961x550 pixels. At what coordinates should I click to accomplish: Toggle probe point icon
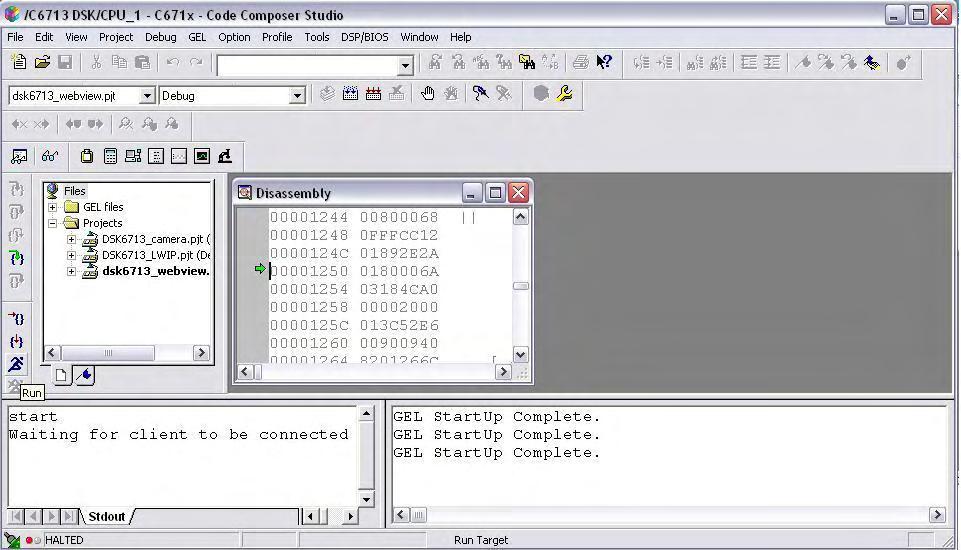point(480,94)
